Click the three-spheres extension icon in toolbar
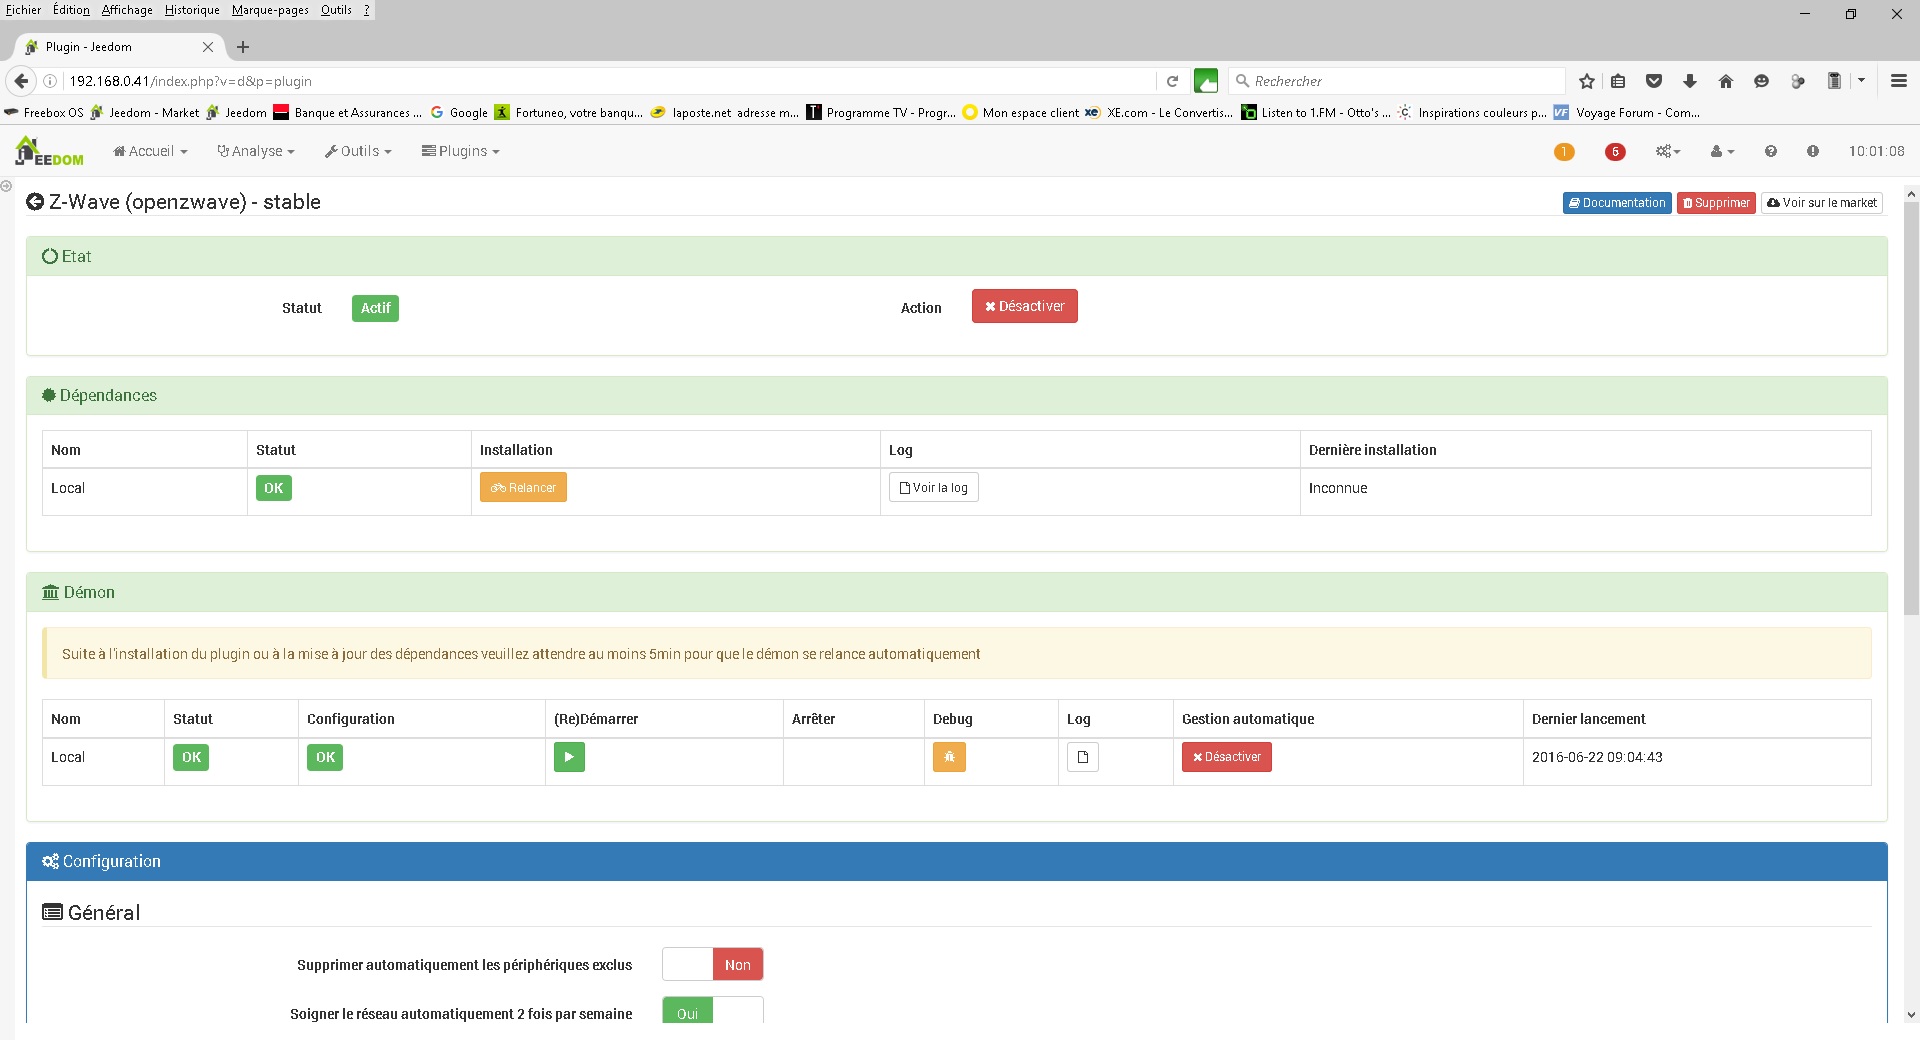This screenshot has height=1040, width=1920. pyautogui.click(x=1798, y=81)
